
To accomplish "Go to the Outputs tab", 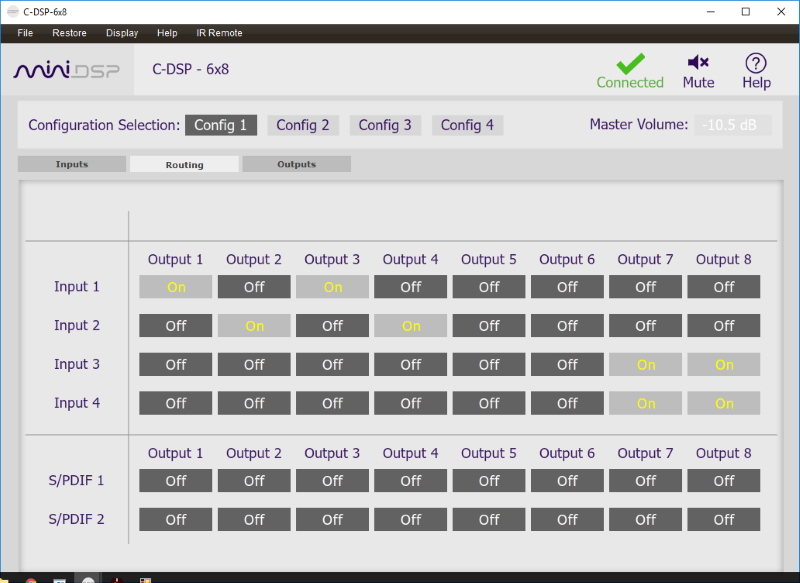I will coord(296,164).
